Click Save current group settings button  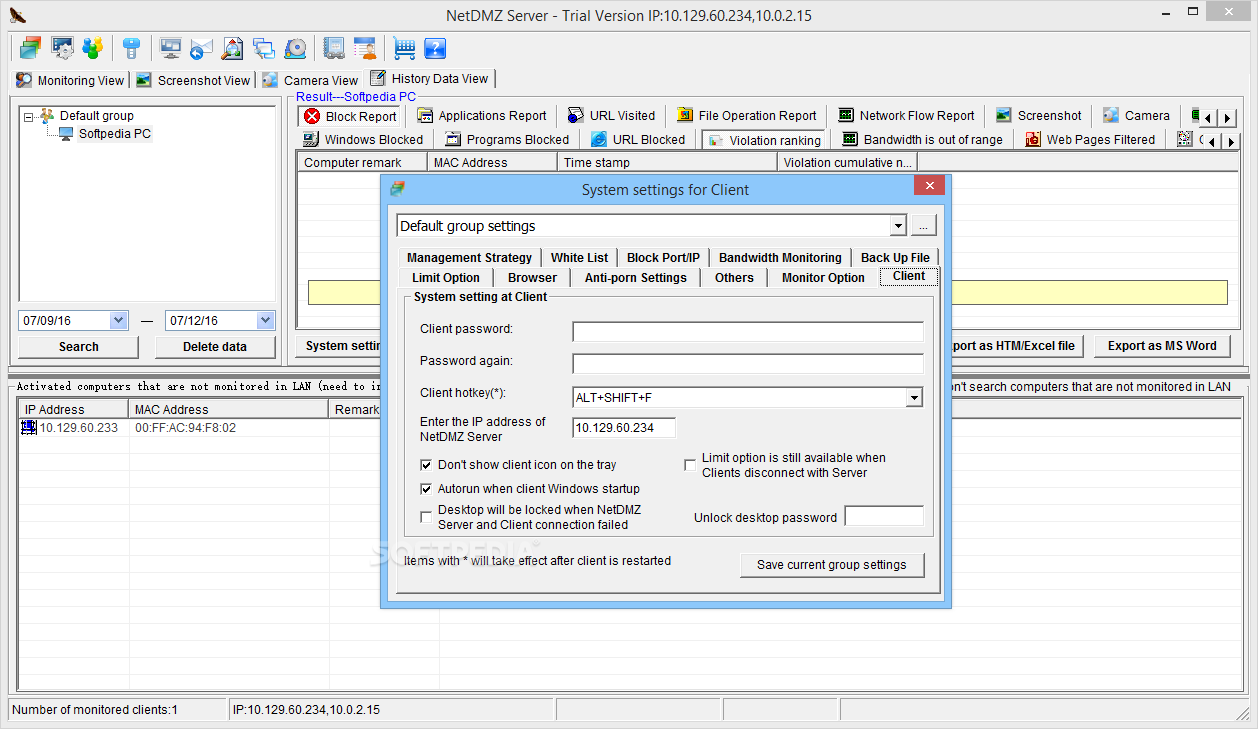point(832,565)
